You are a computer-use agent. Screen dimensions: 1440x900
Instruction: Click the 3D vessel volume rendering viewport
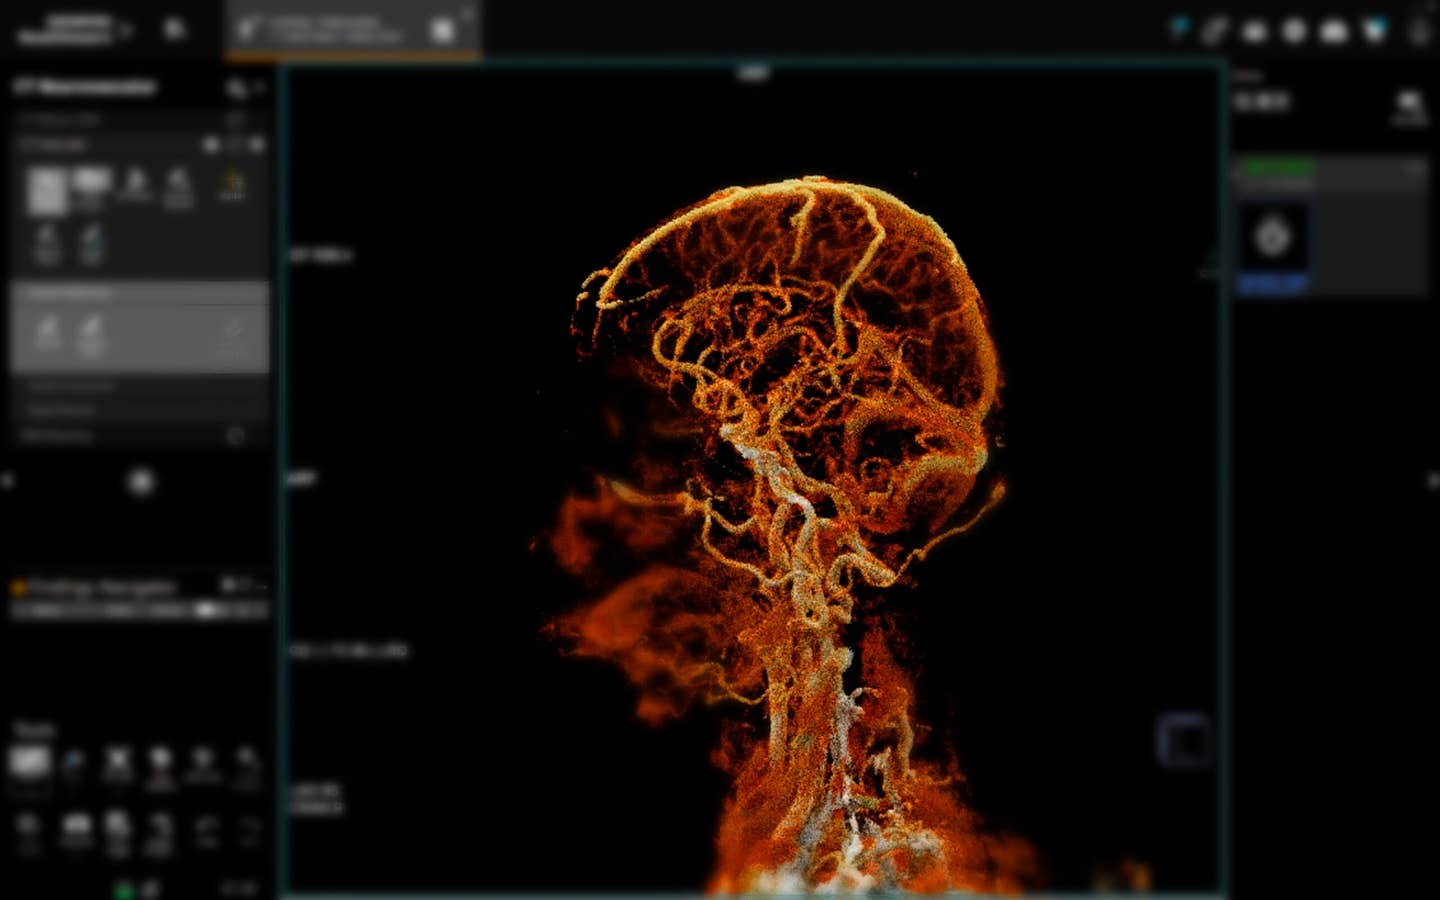click(753, 480)
